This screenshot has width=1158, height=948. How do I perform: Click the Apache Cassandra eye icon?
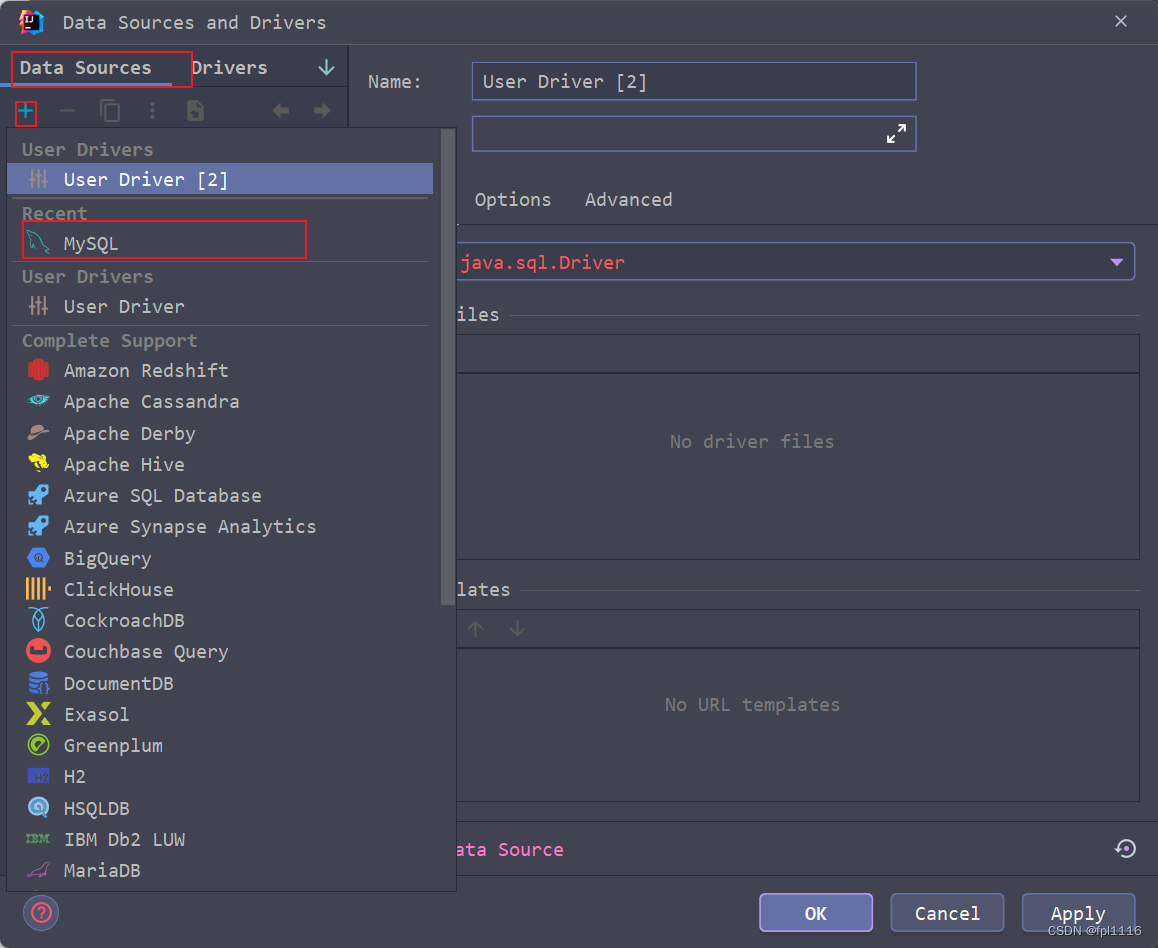point(38,401)
